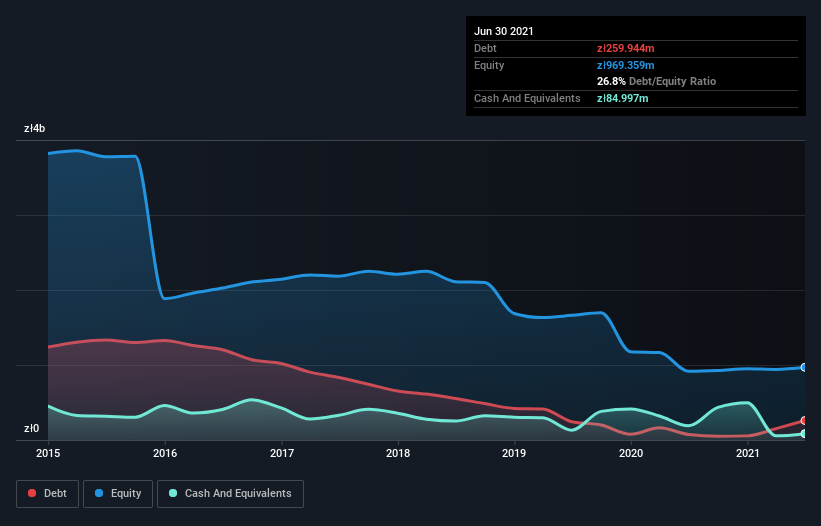The width and height of the screenshot is (821, 526).
Task: Click the teal Cash legend dot
Action: [173, 493]
